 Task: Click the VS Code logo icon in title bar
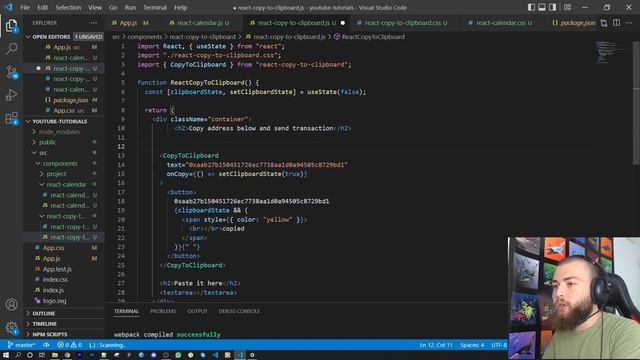pos(9,7)
